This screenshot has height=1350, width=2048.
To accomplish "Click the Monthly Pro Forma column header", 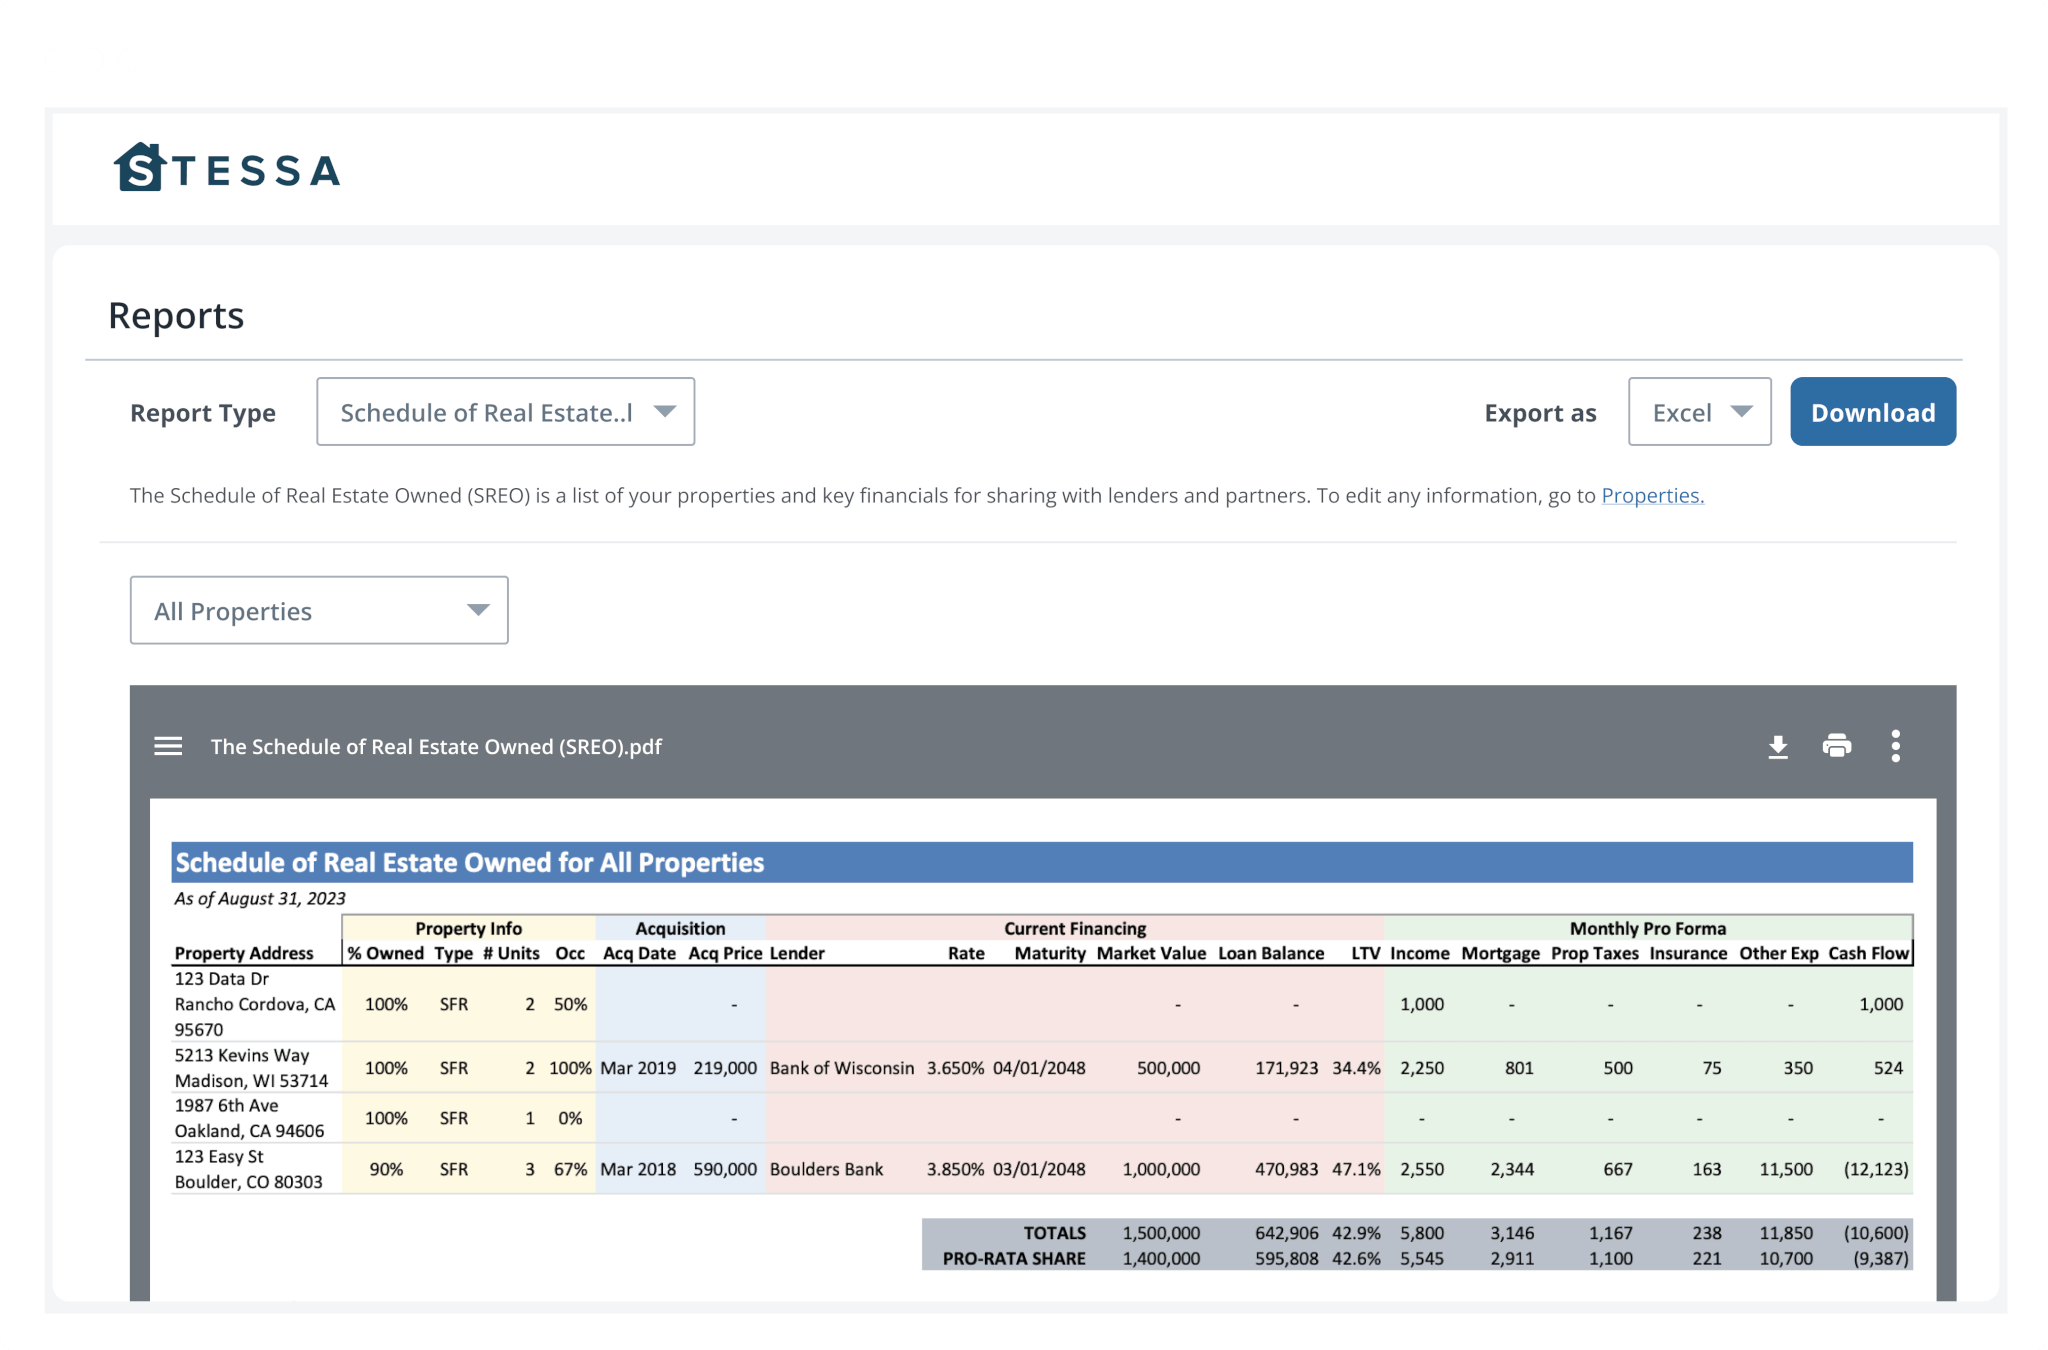I will click(1647, 928).
